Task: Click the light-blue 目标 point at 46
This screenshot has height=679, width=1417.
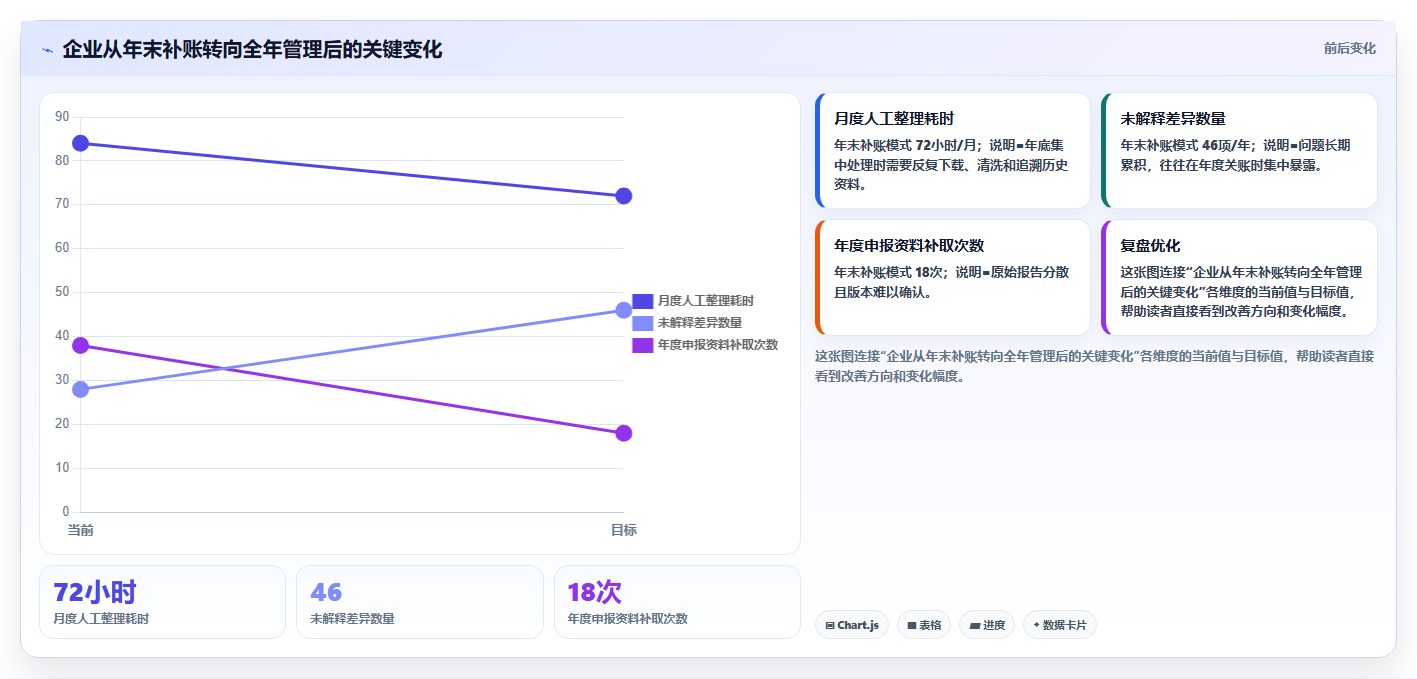Action: click(624, 310)
